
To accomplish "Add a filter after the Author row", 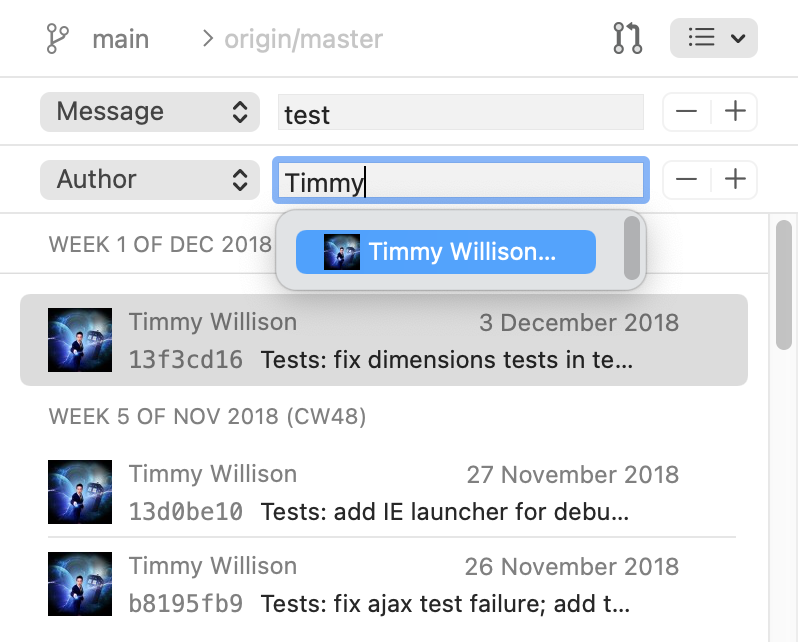I will [735, 180].
